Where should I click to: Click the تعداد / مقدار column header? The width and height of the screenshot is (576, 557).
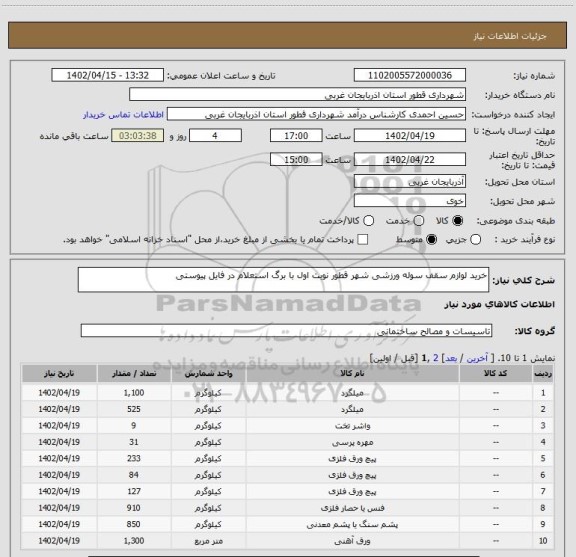(134, 374)
